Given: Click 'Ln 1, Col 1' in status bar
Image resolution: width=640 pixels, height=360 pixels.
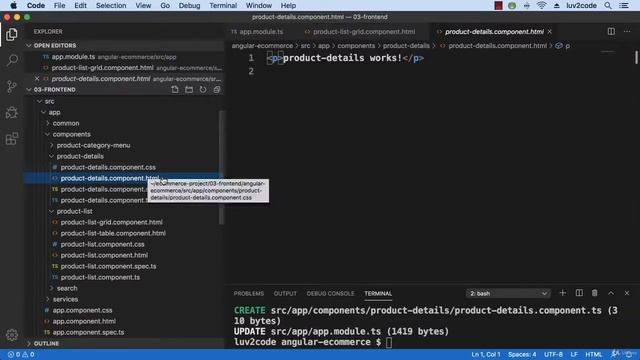Looking at the screenshot, I should (486, 354).
